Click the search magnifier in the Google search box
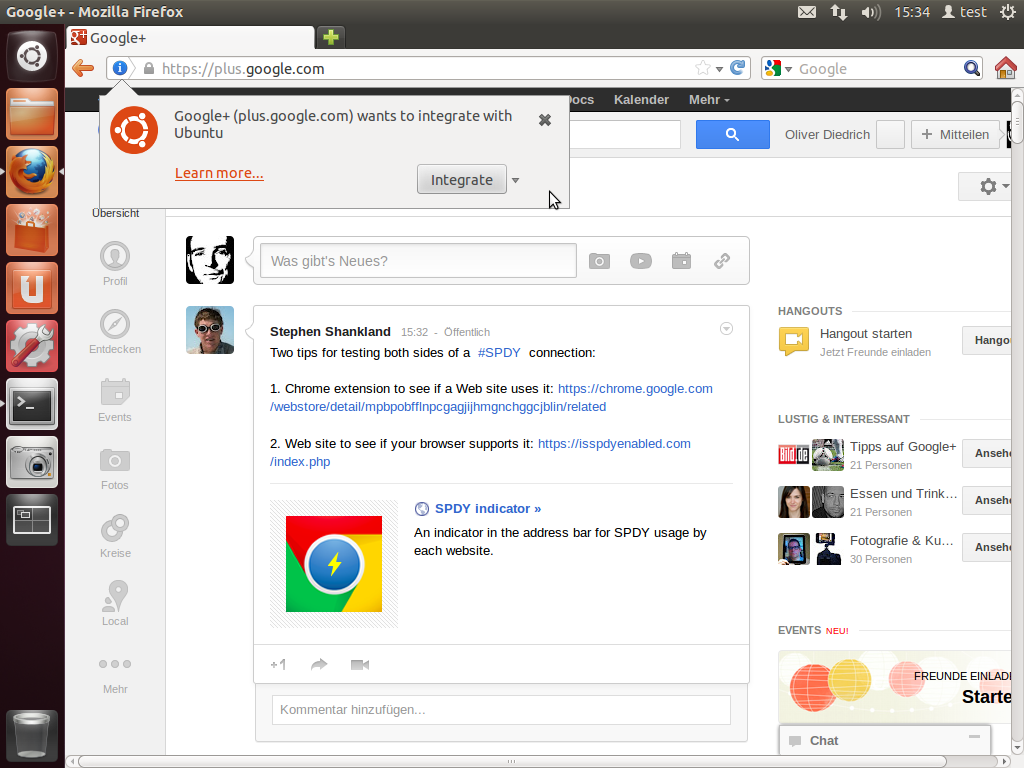 (972, 68)
